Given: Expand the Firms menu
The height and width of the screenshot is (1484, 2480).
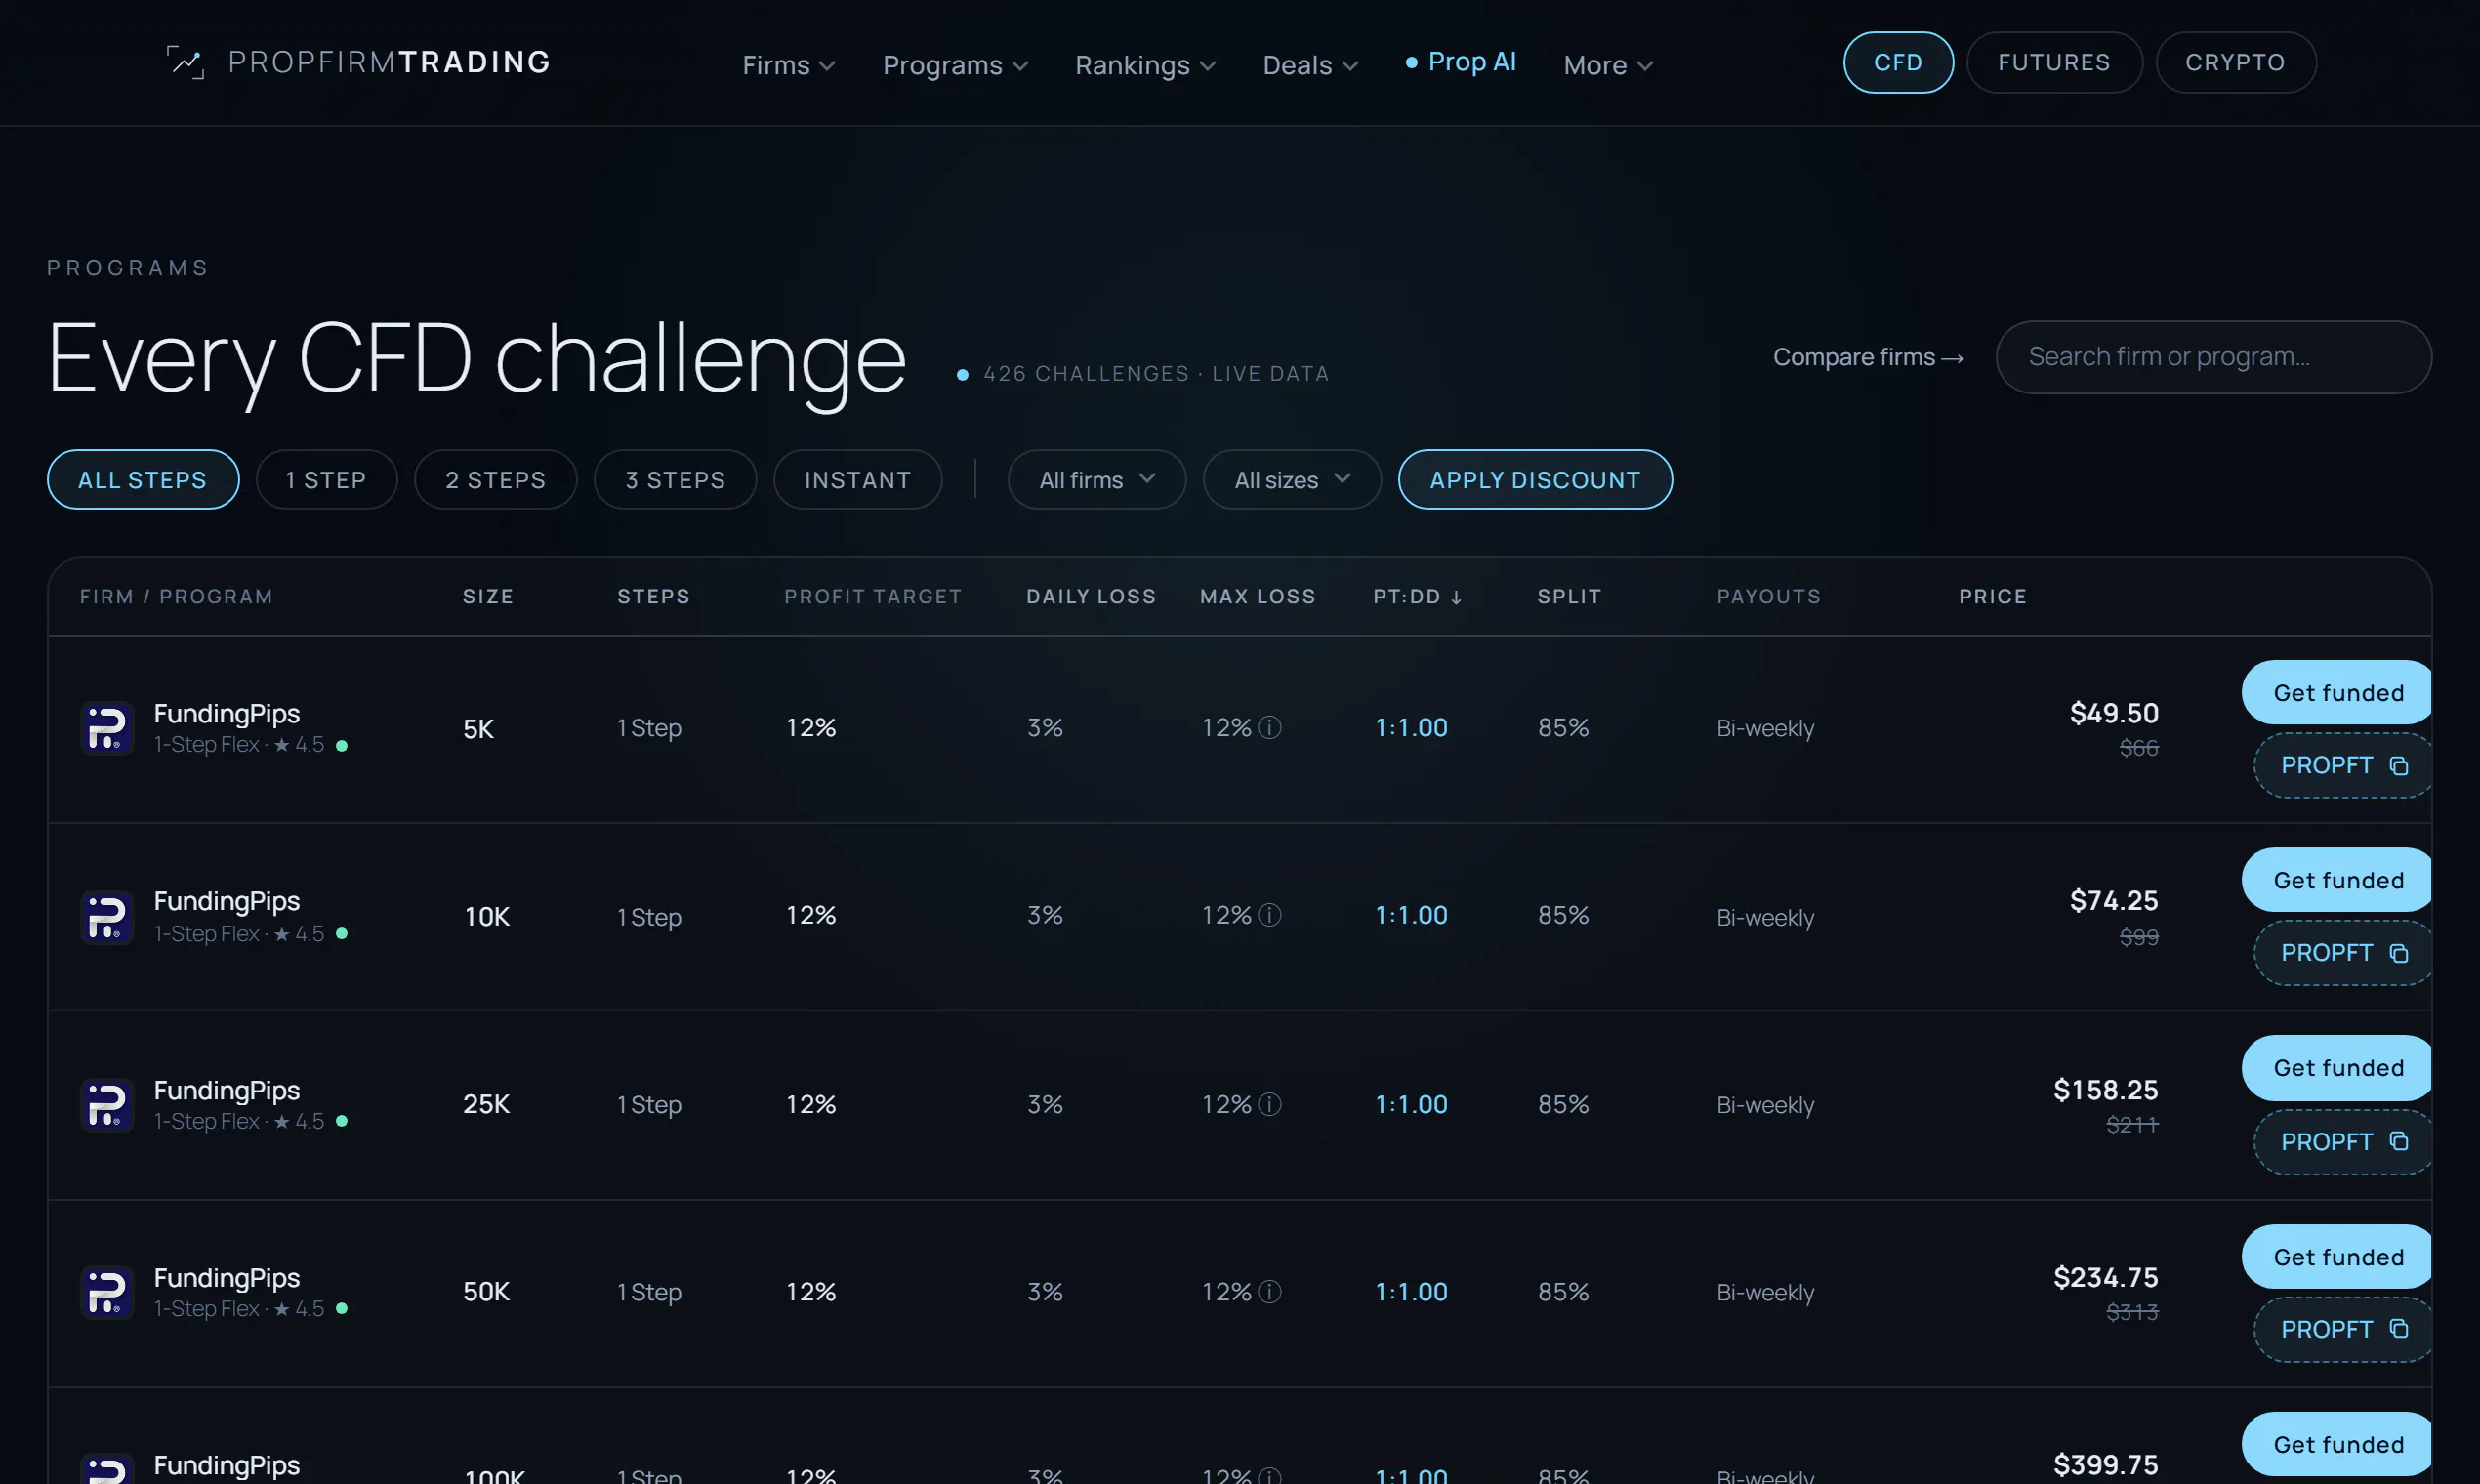Looking at the screenshot, I should [x=788, y=65].
